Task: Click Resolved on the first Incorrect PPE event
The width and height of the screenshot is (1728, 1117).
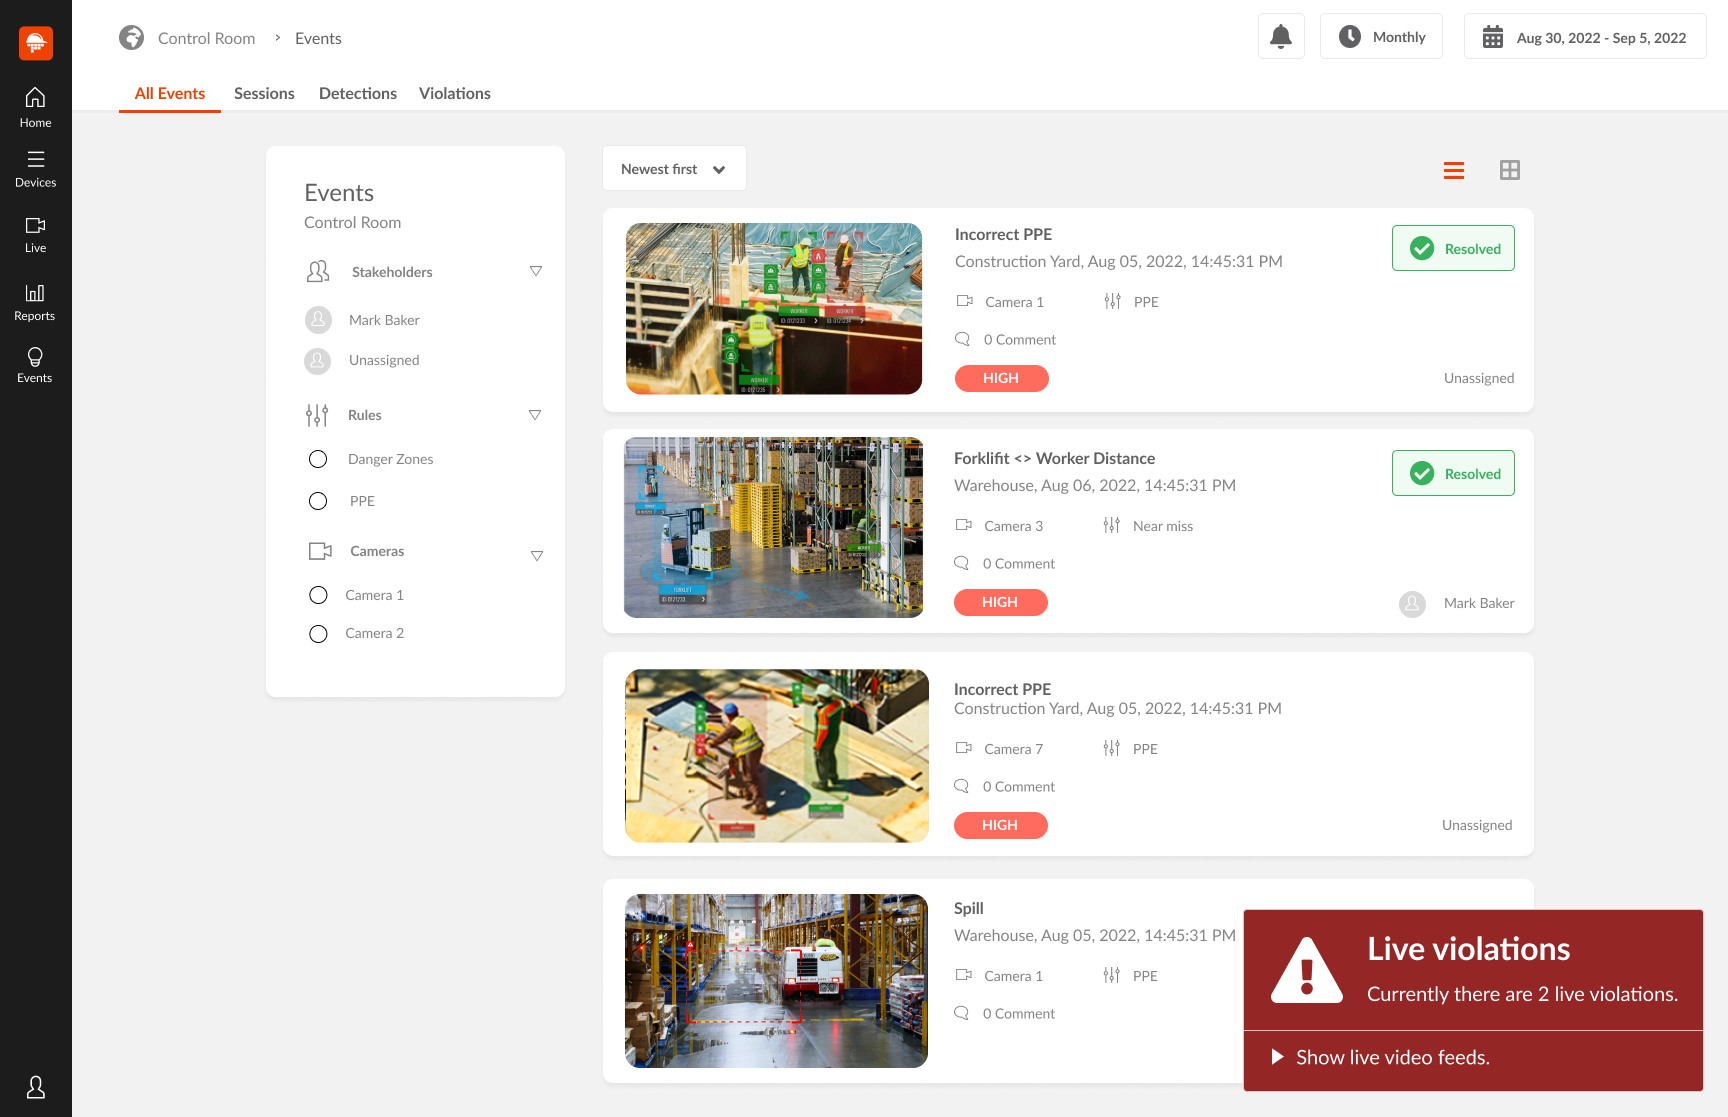Action: point(1453,248)
